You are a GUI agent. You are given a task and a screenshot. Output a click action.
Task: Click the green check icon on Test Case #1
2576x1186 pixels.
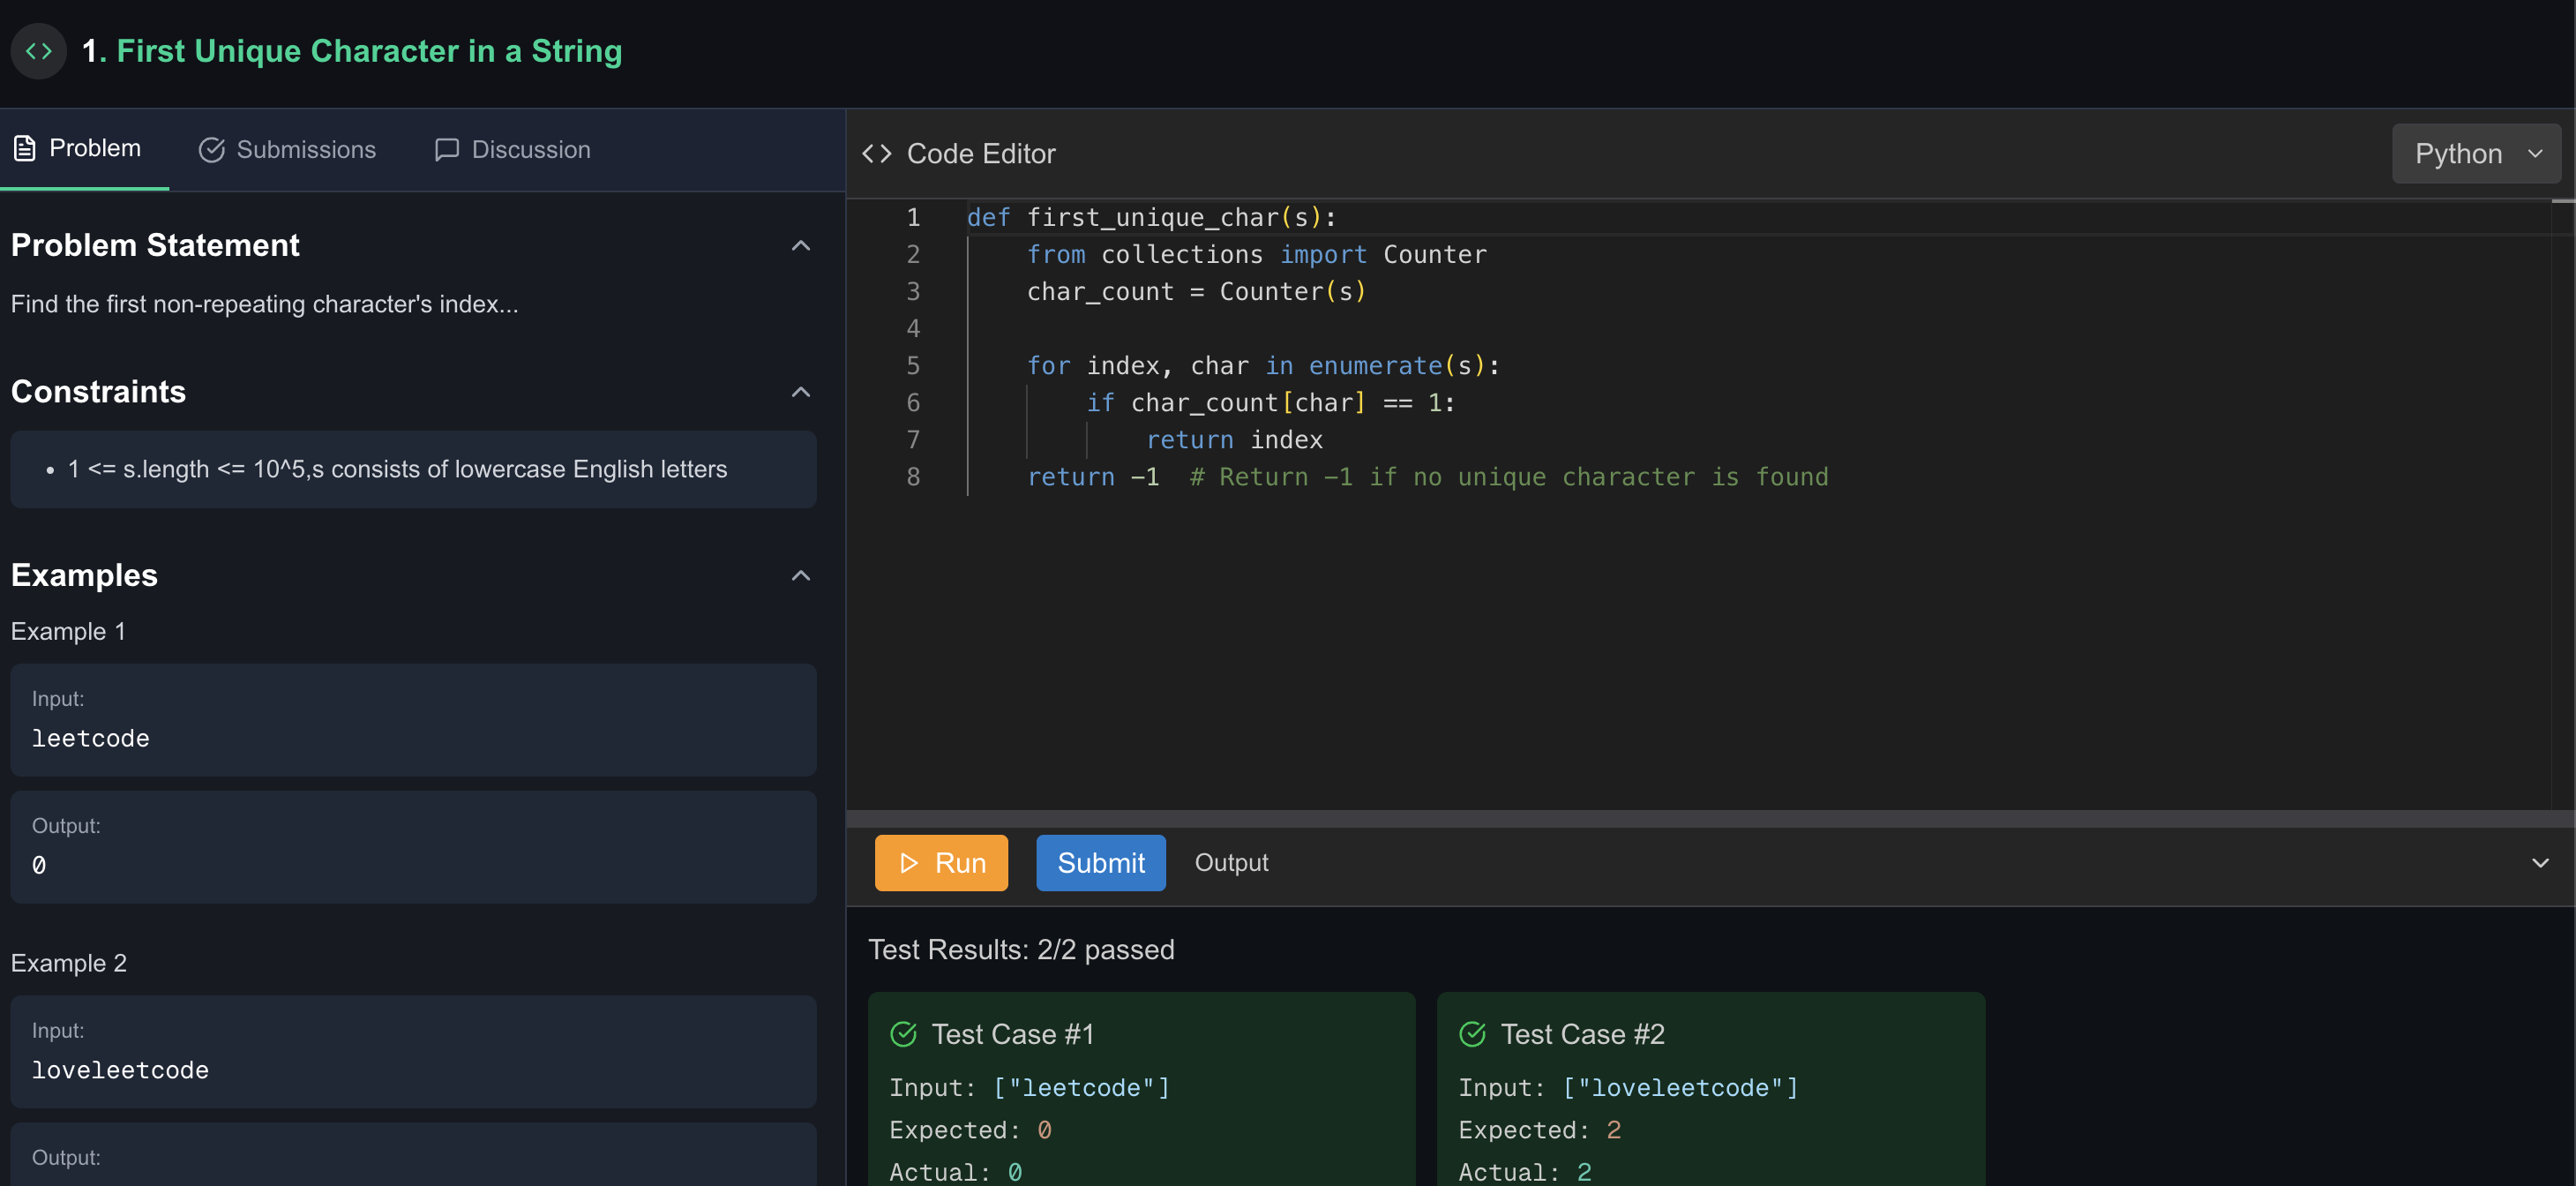click(x=904, y=1034)
